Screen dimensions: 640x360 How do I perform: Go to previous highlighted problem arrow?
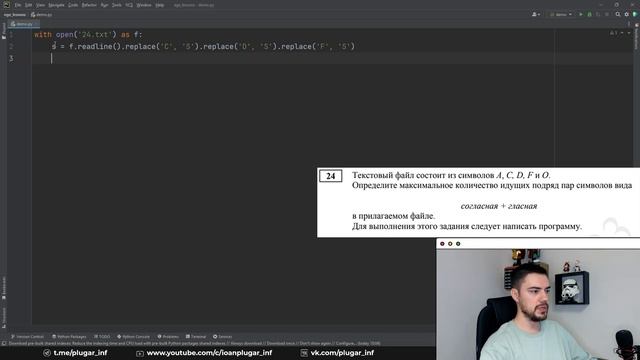(x=622, y=33)
